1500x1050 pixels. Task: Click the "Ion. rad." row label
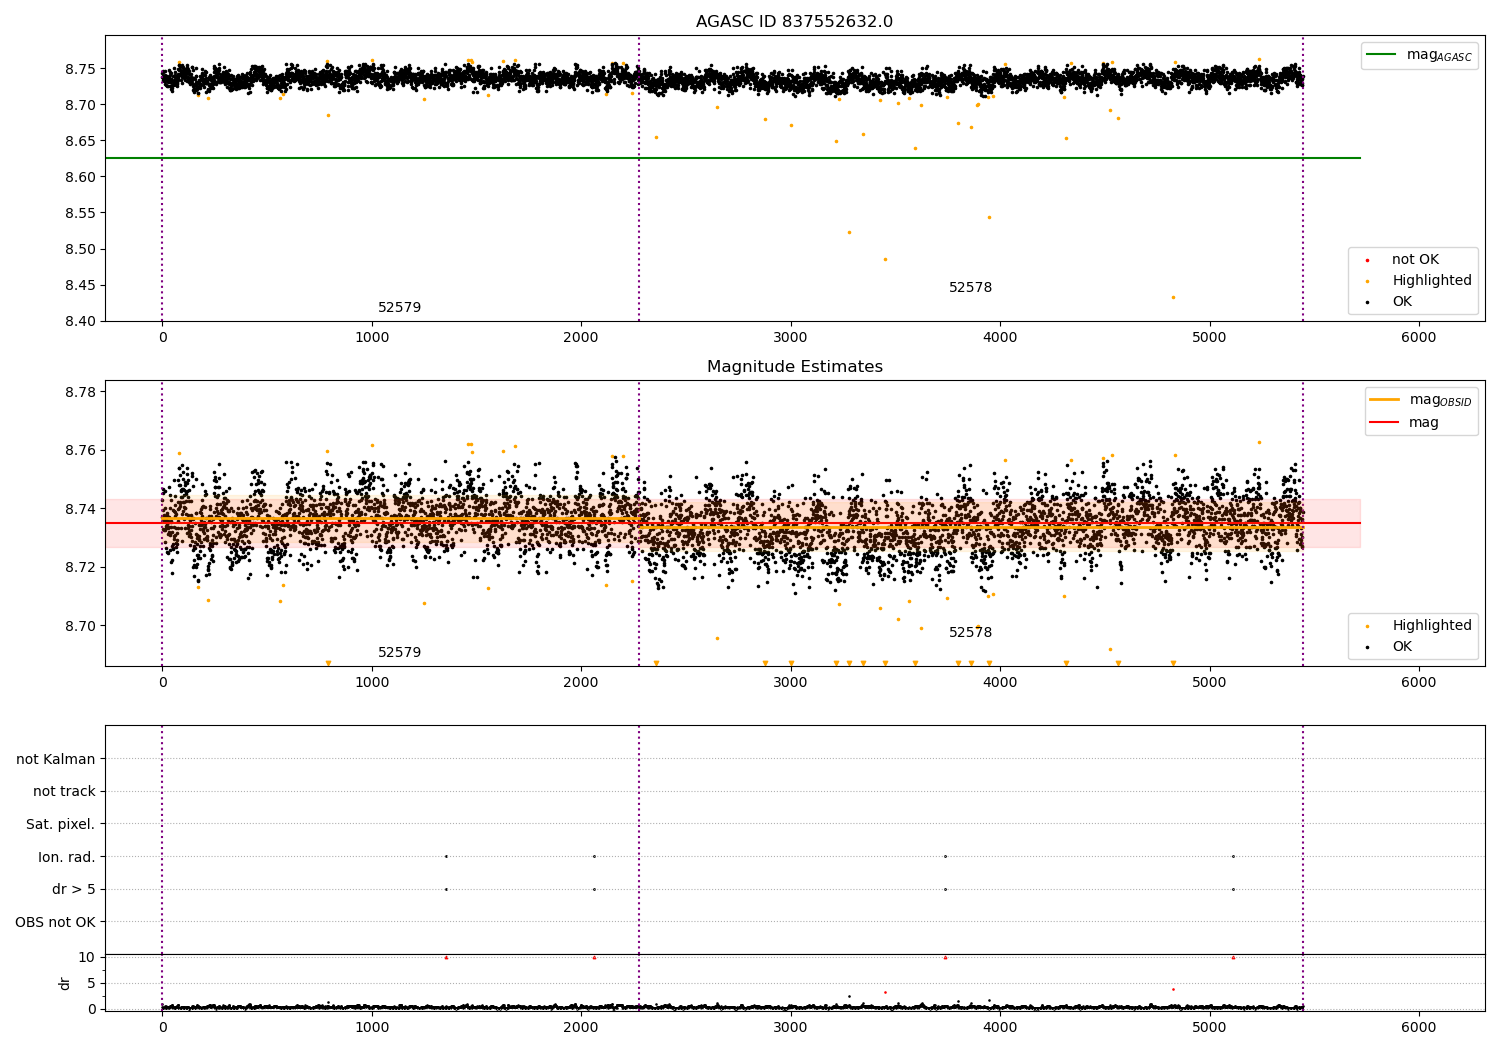tap(67, 857)
